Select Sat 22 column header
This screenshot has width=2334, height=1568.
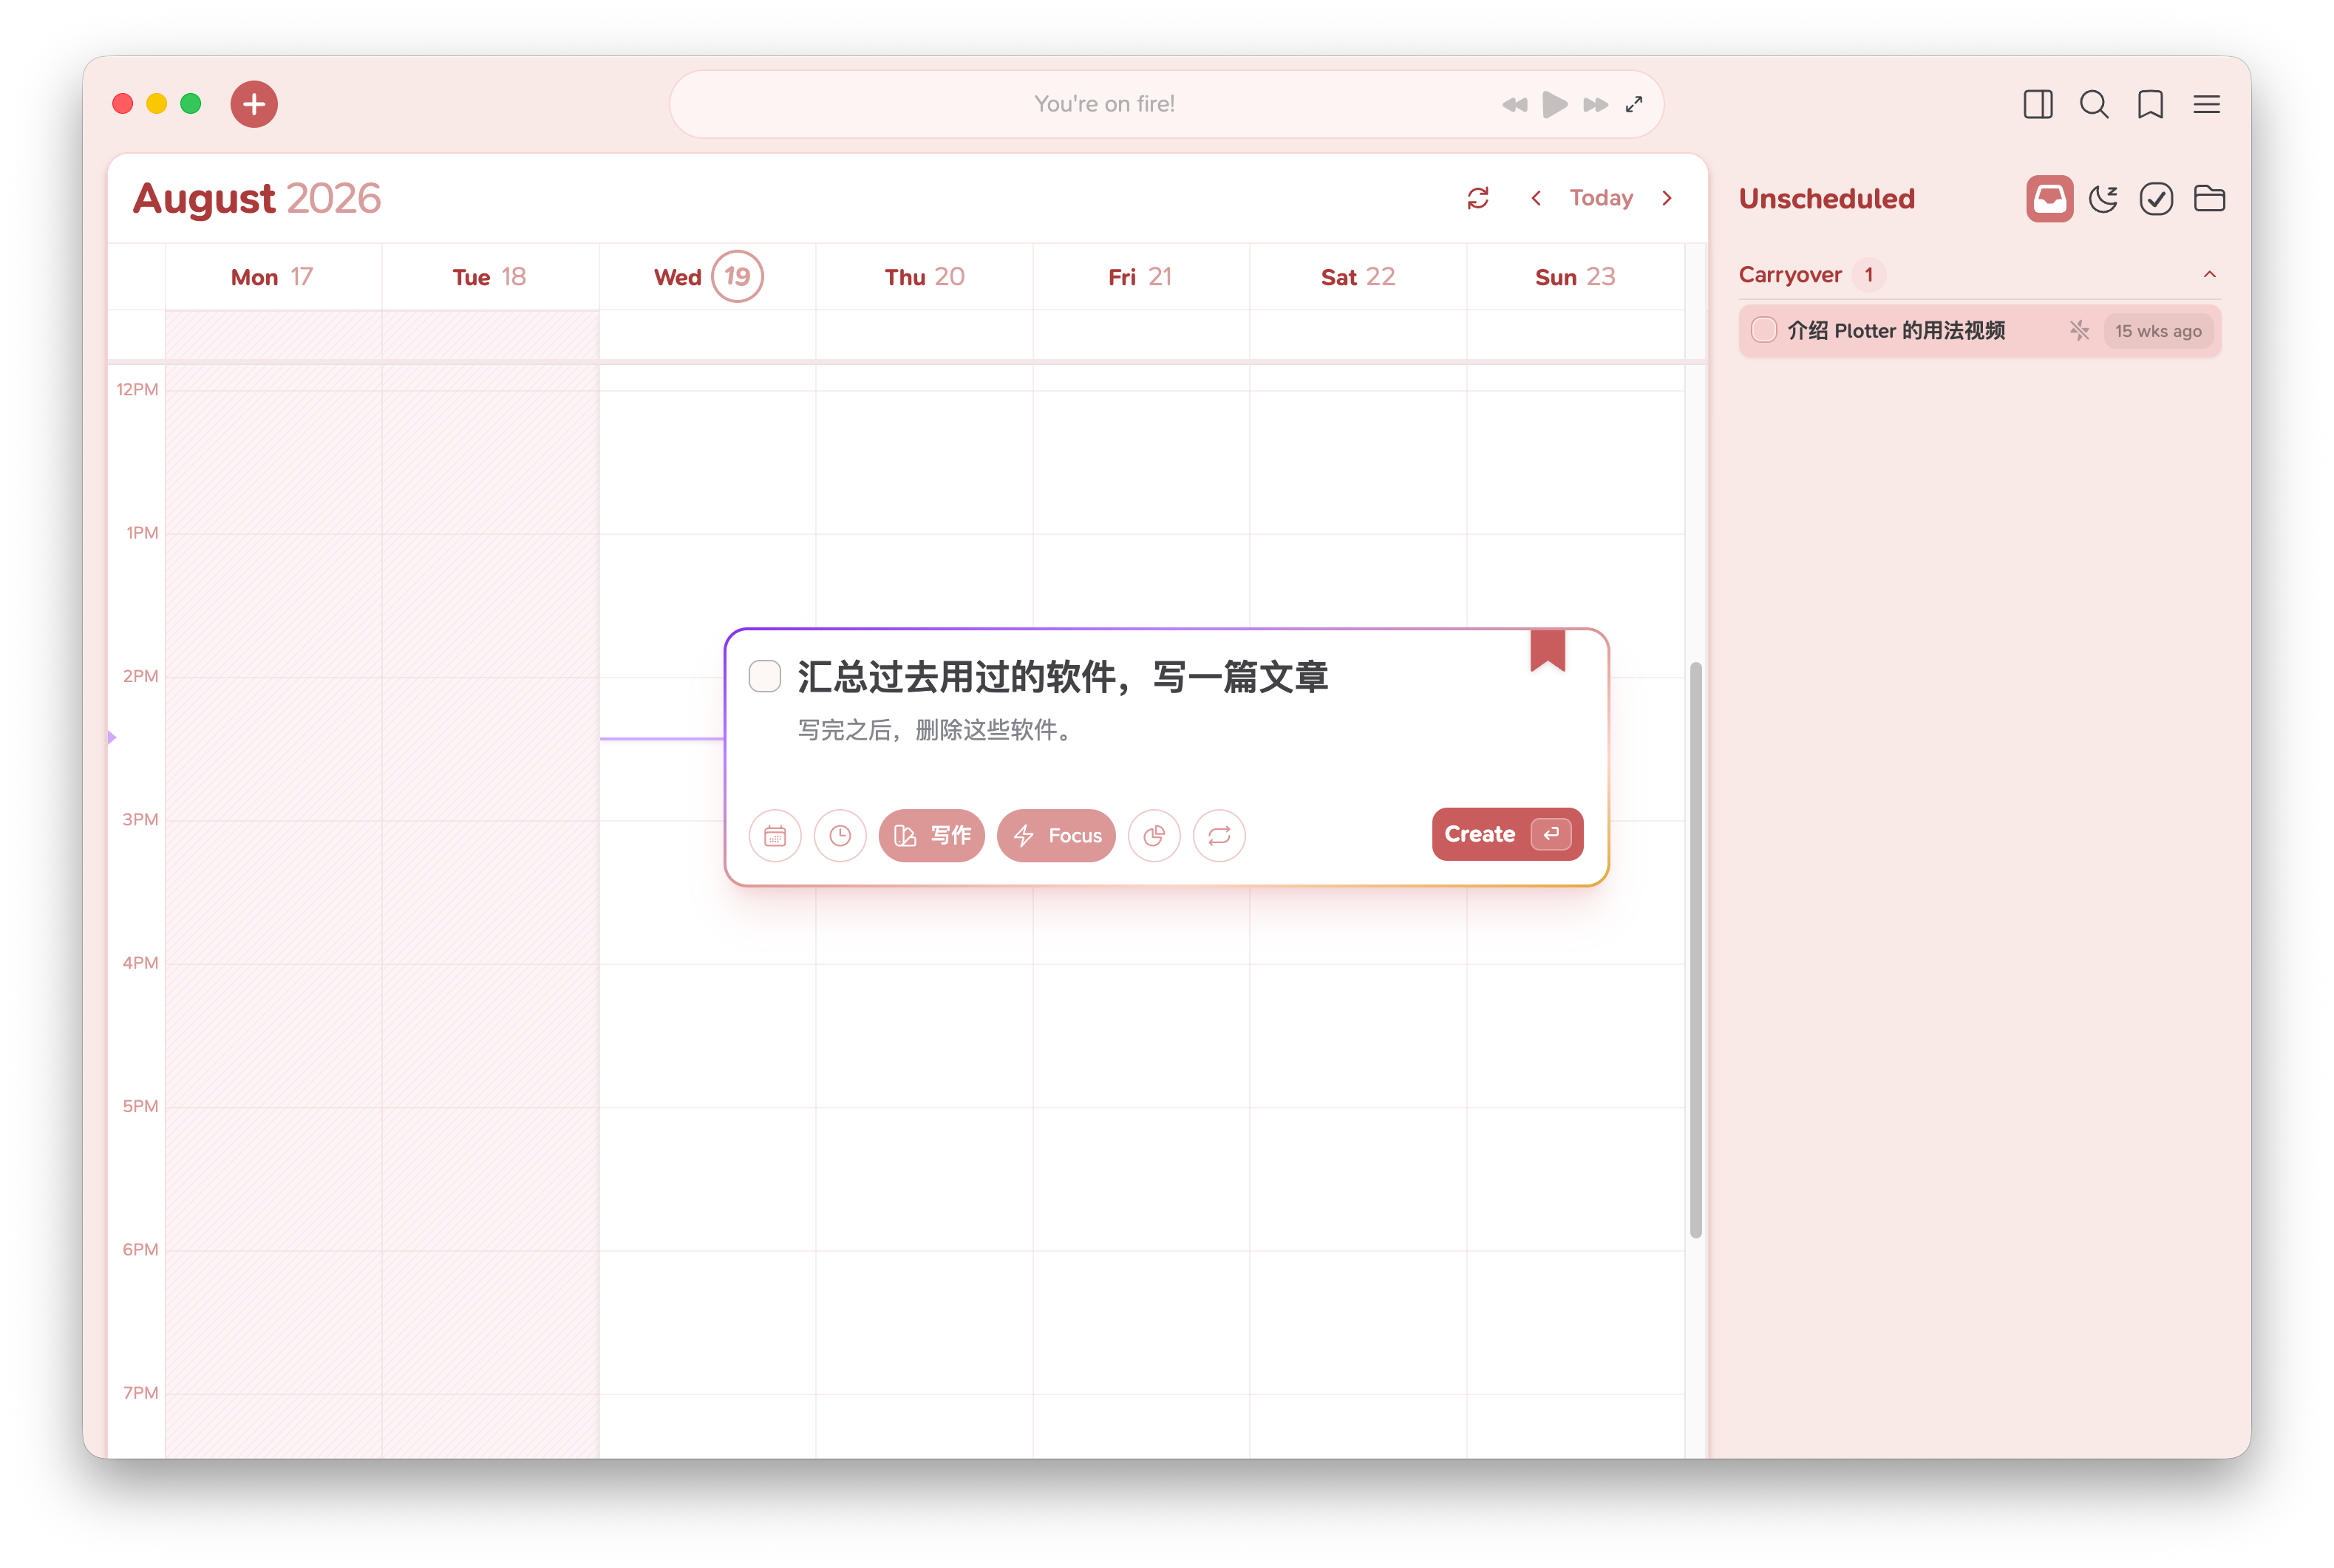coord(1357,277)
